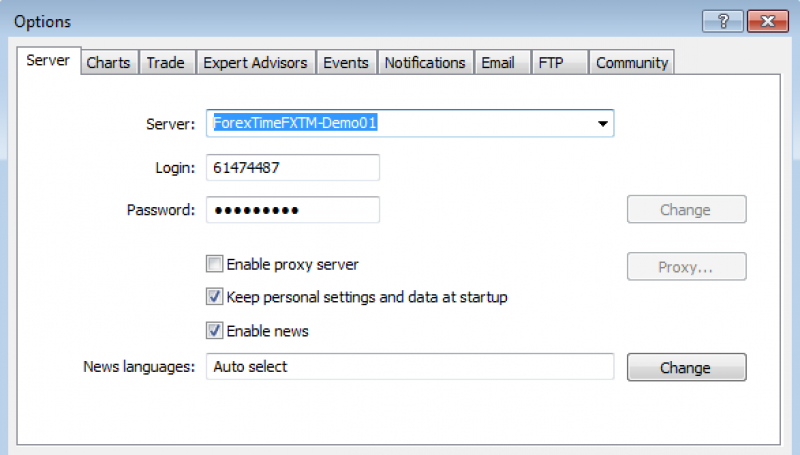Click the Login: label text

[175, 168]
